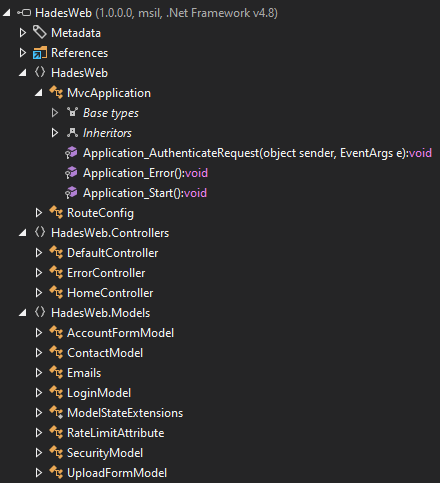Select the Application_Error method entry
Image resolution: width=440 pixels, height=483 pixels.
point(145,173)
